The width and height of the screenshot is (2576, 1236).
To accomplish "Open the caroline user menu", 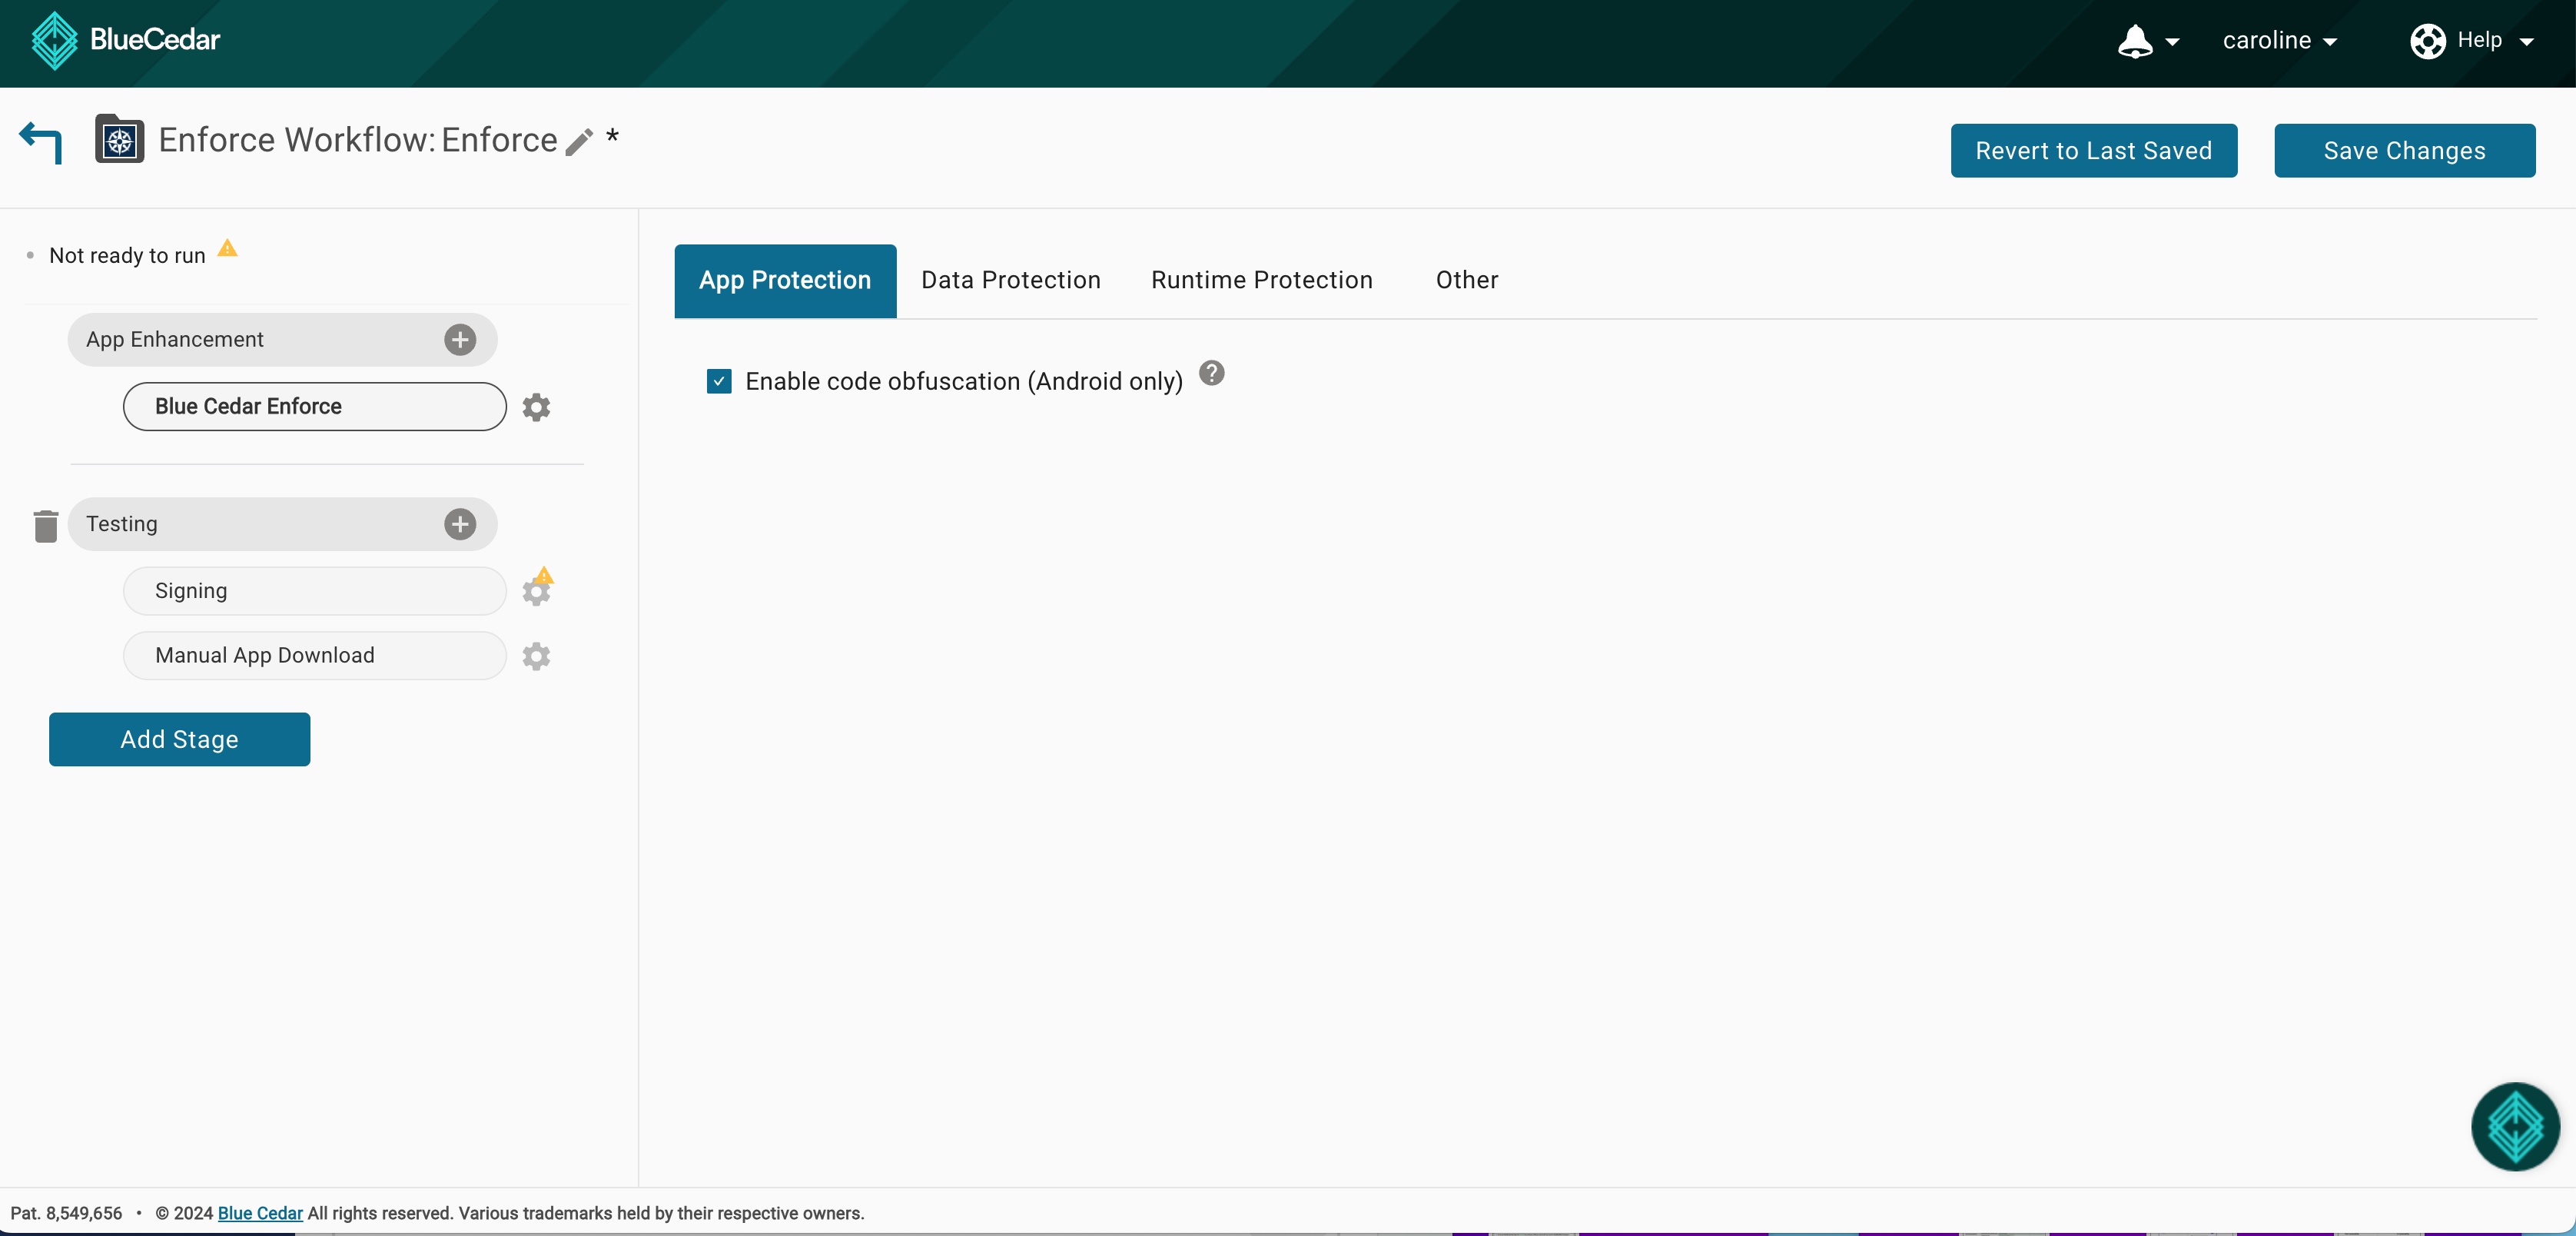I will pos(2279,41).
